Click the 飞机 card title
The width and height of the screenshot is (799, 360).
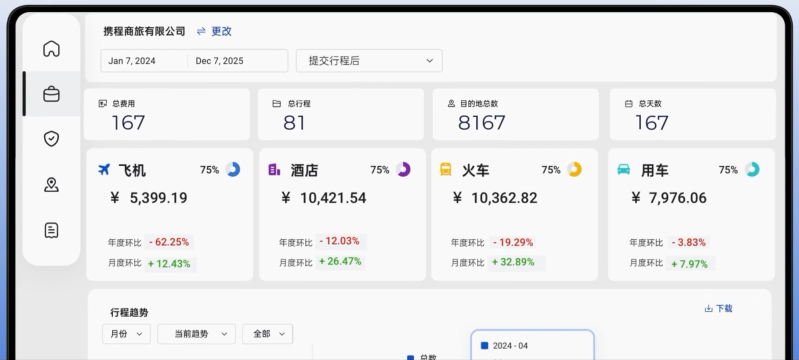[x=132, y=170]
